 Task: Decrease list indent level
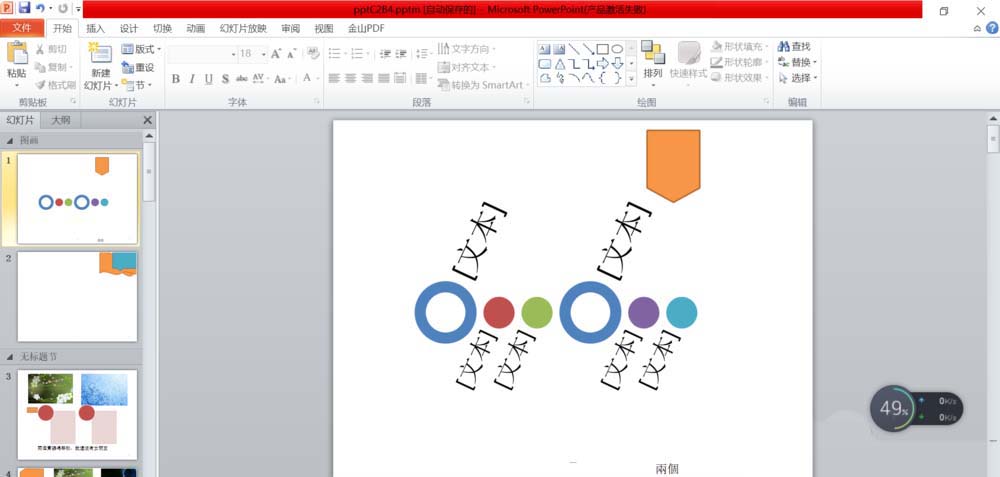click(x=385, y=54)
